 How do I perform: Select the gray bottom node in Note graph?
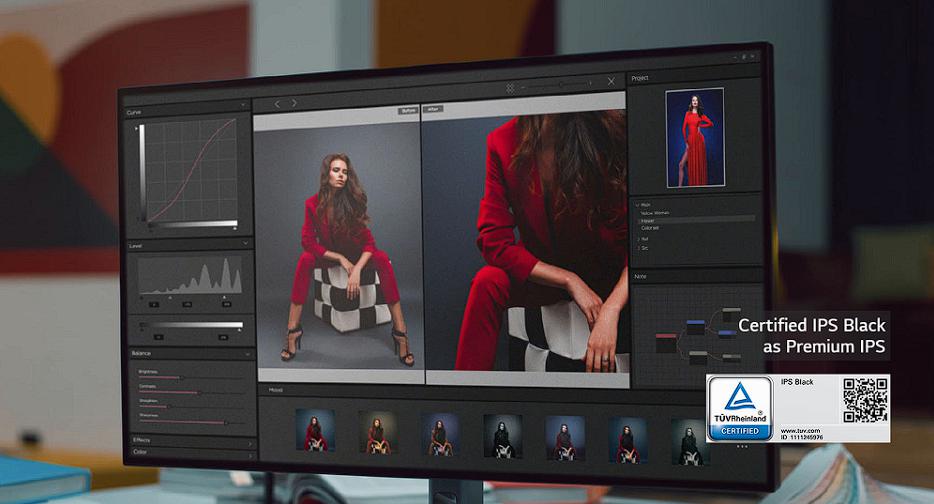point(698,357)
